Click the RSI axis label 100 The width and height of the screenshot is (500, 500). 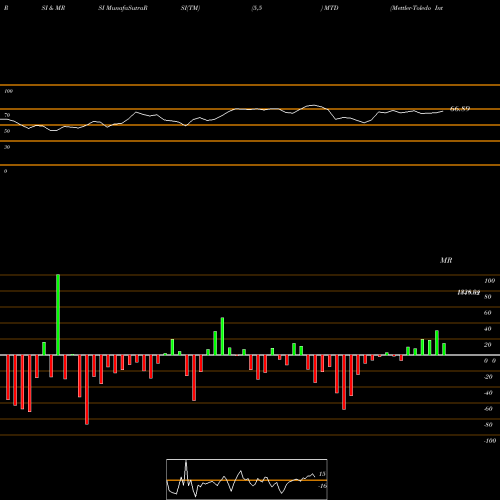(8, 91)
